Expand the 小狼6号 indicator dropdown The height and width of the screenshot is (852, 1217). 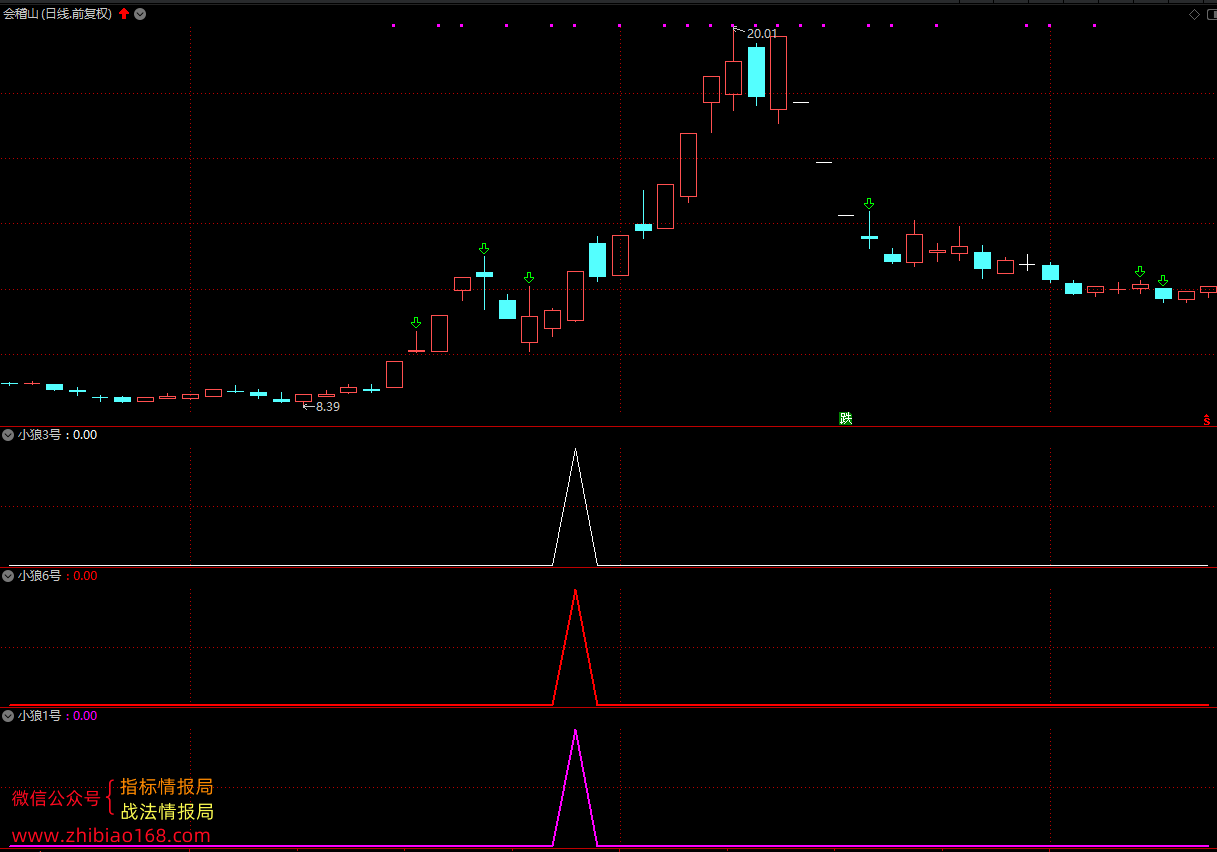pyautogui.click(x=9, y=576)
